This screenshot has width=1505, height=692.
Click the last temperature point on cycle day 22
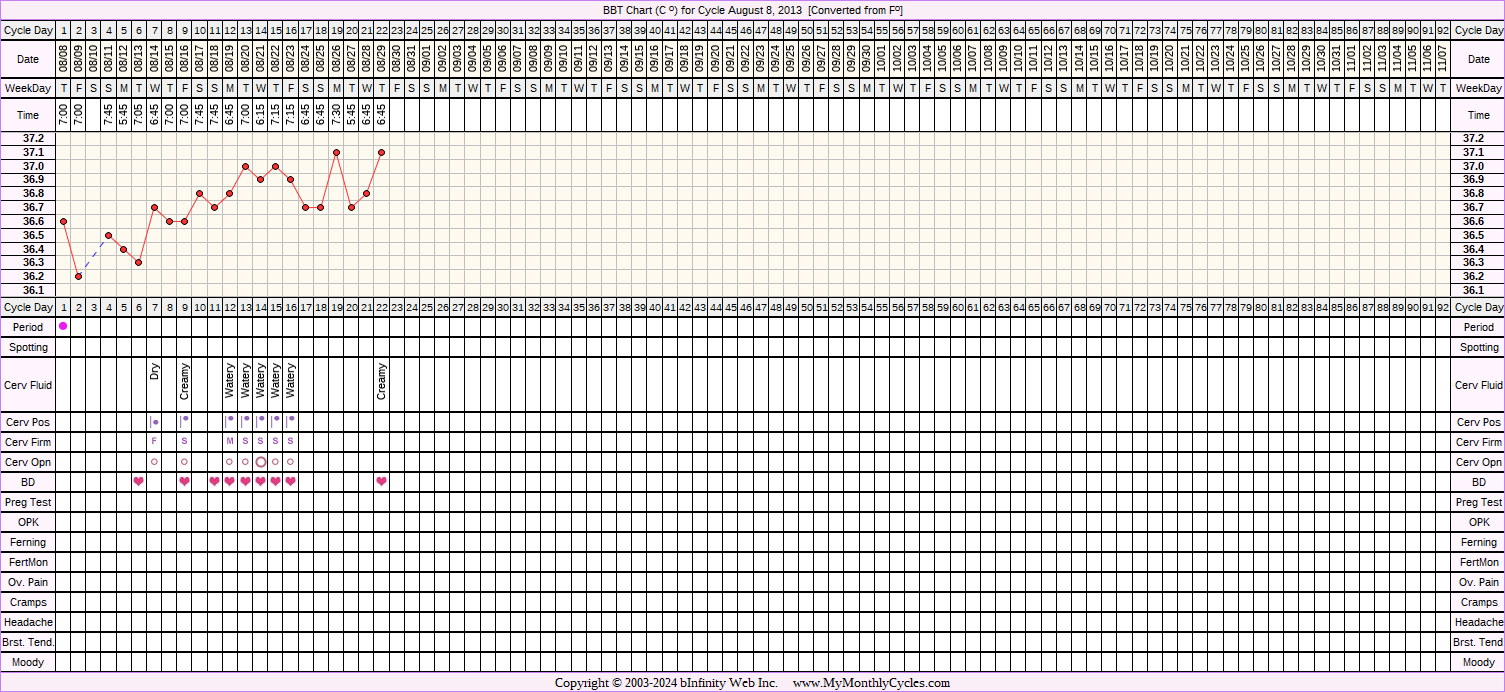click(382, 152)
